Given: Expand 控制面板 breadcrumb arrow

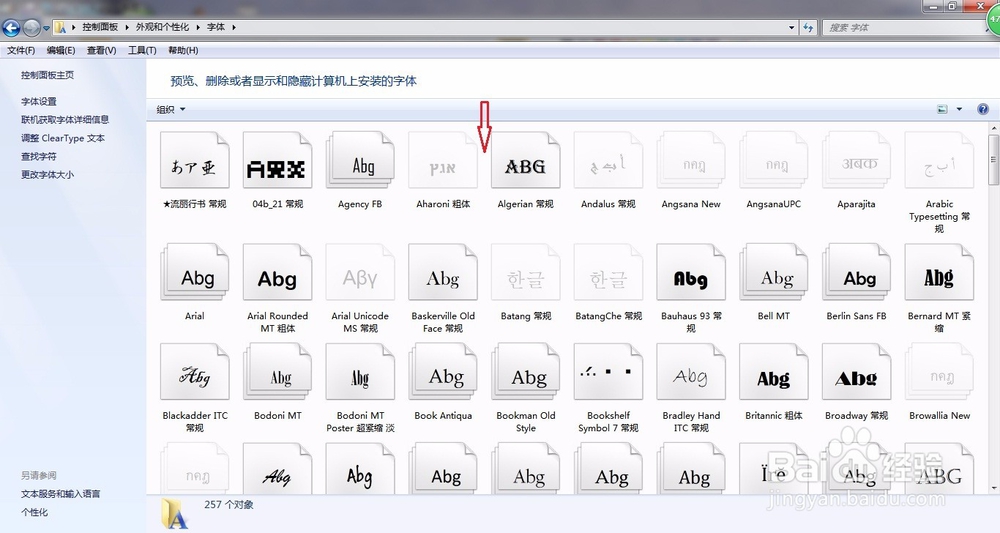Looking at the screenshot, I should tap(128, 27).
